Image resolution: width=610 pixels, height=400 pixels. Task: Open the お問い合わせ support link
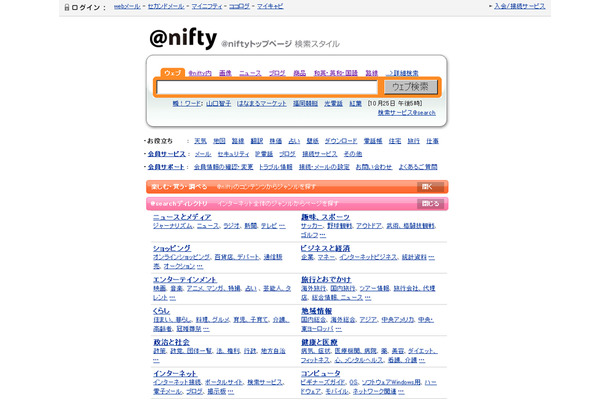coord(374,167)
